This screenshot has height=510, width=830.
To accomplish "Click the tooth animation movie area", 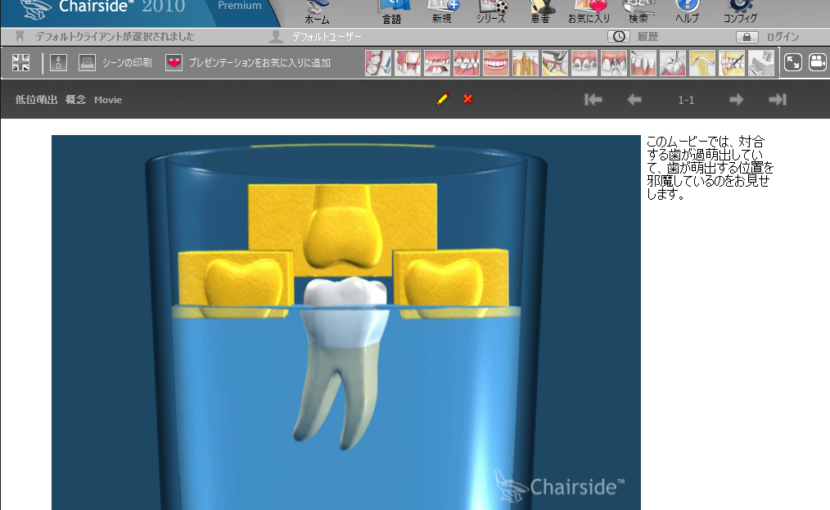I will click(x=346, y=323).
